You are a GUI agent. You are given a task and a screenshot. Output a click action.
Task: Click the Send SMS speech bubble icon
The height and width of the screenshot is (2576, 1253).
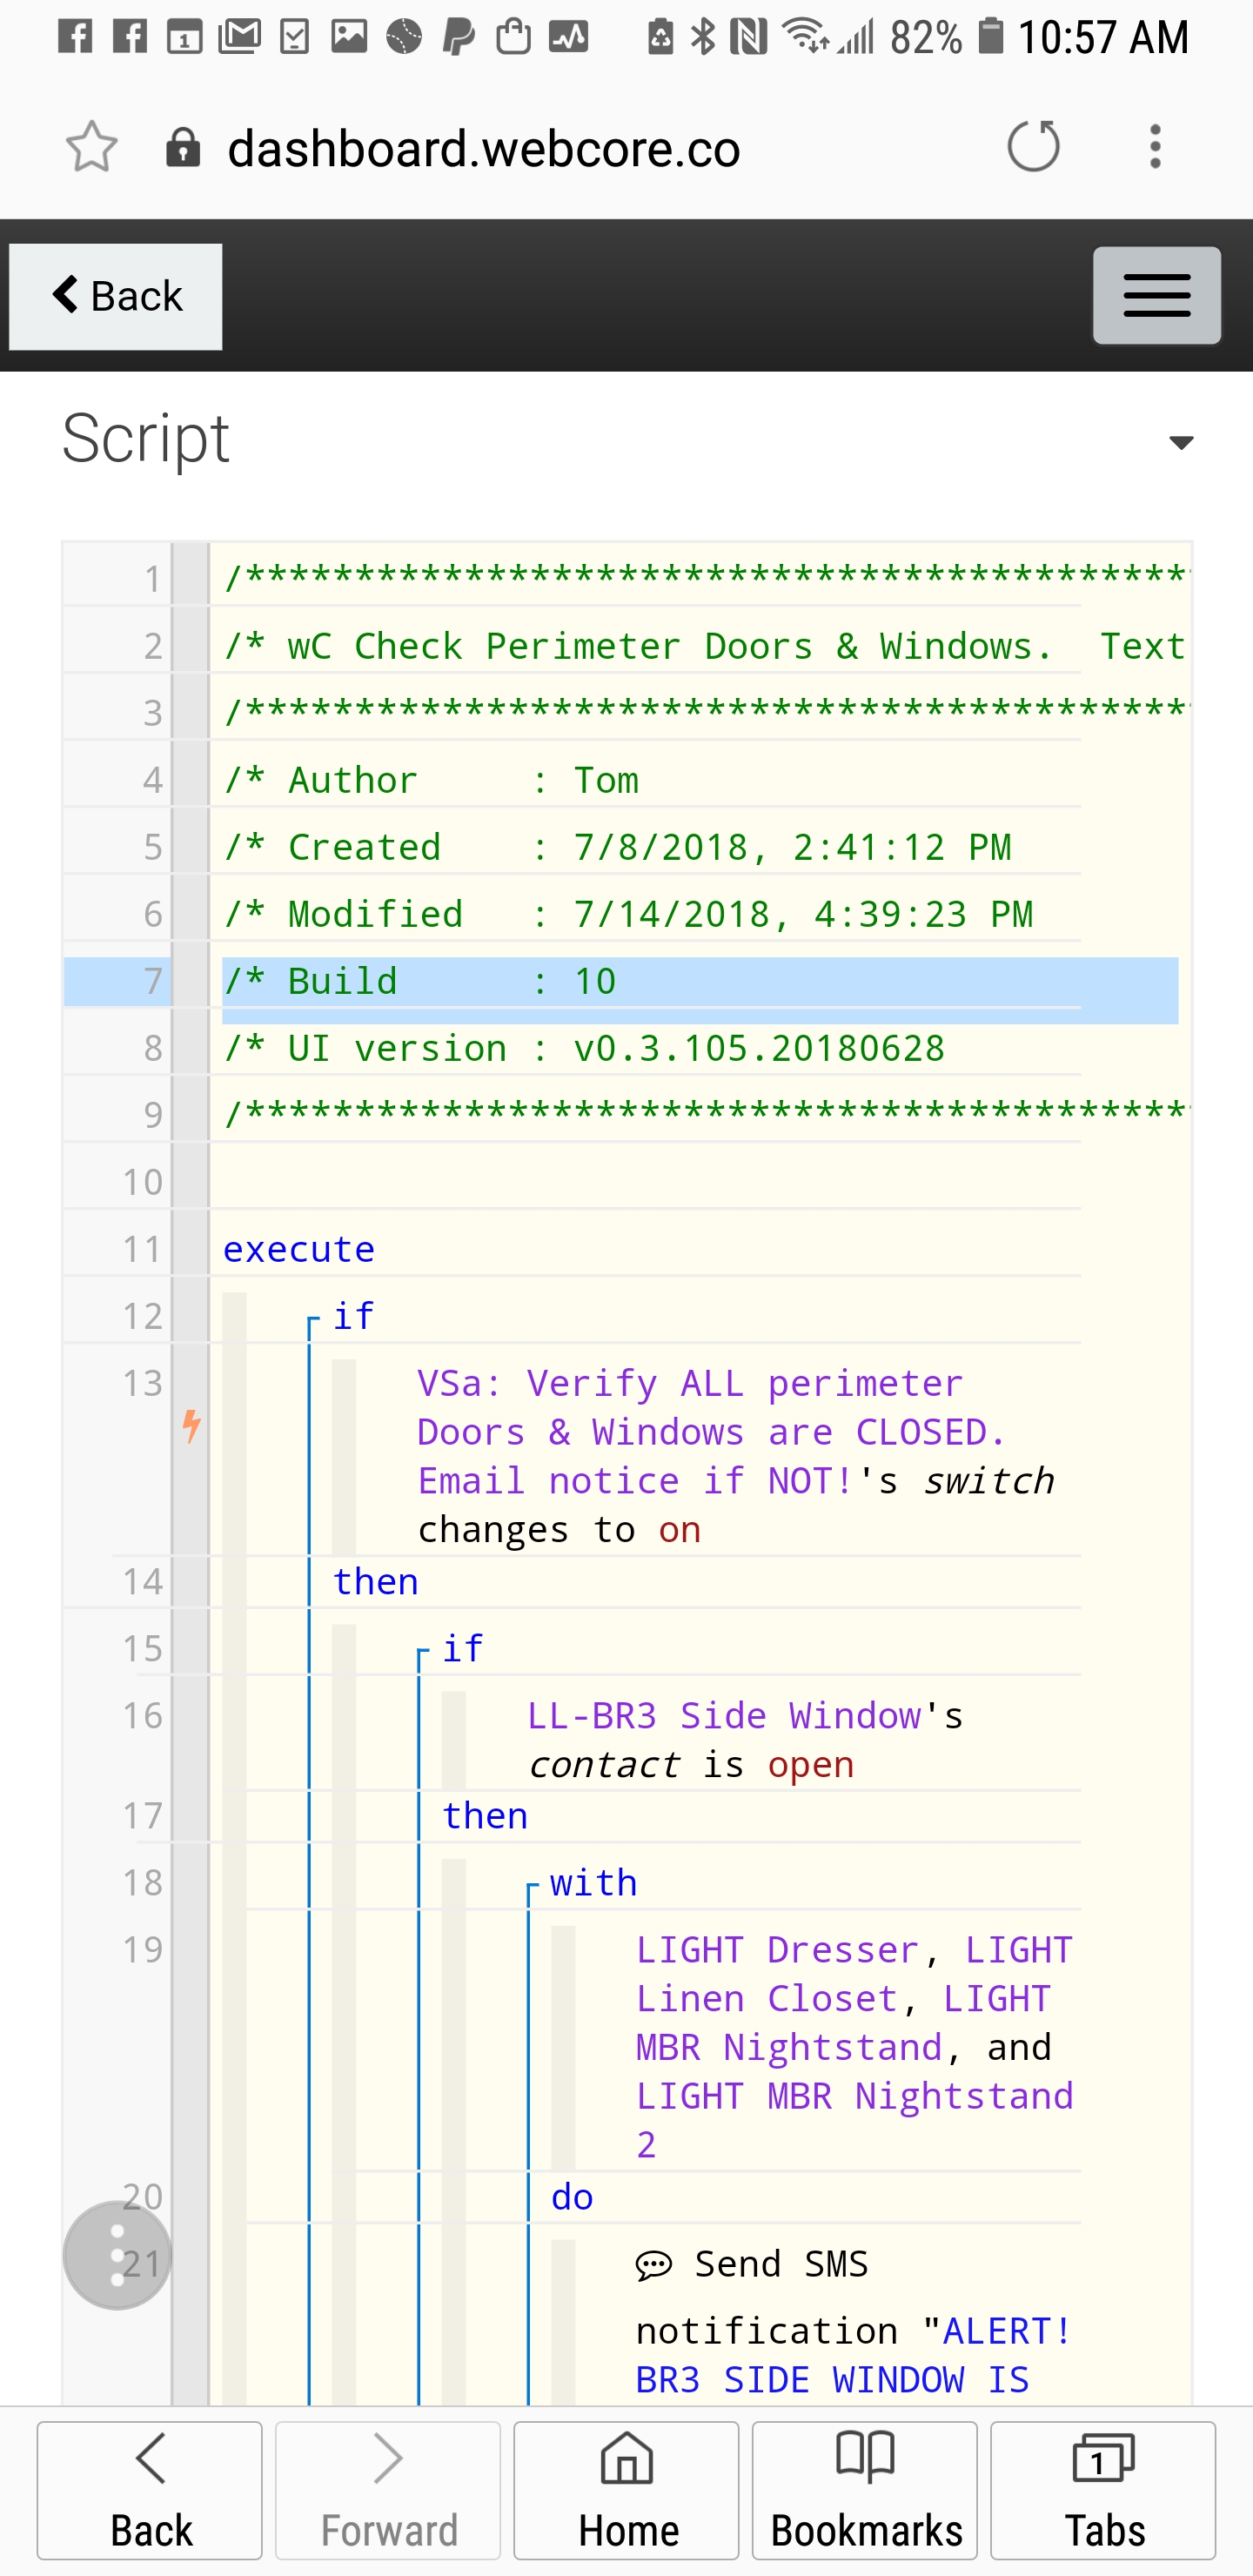click(x=653, y=2265)
